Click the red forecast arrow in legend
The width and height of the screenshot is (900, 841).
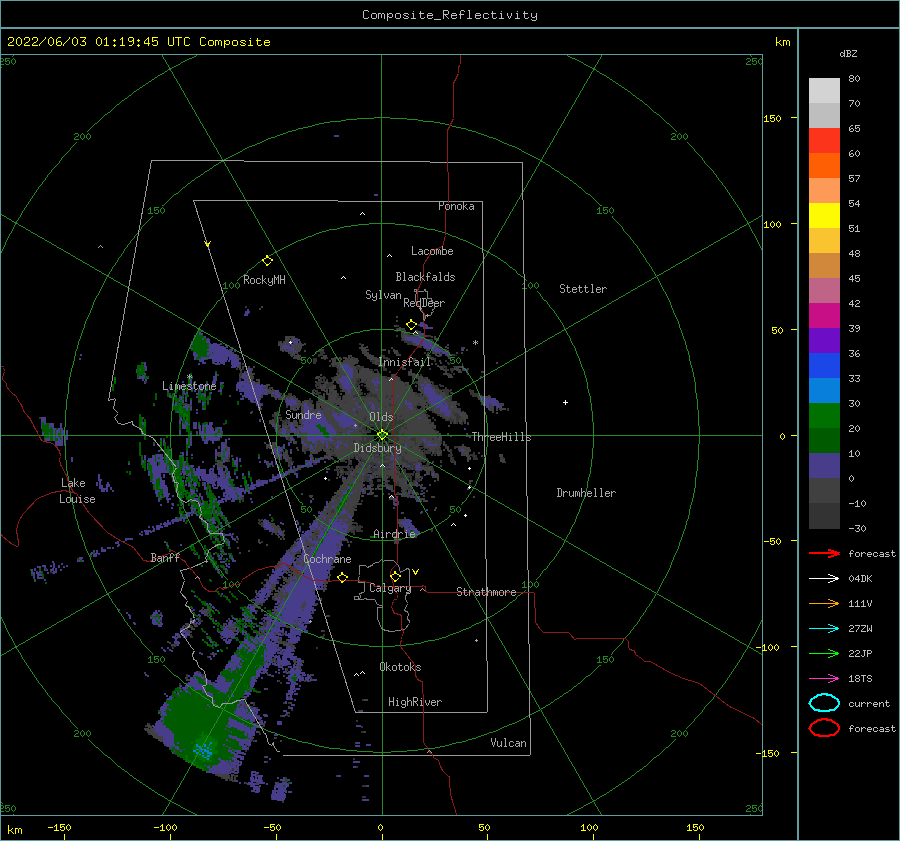coord(824,553)
